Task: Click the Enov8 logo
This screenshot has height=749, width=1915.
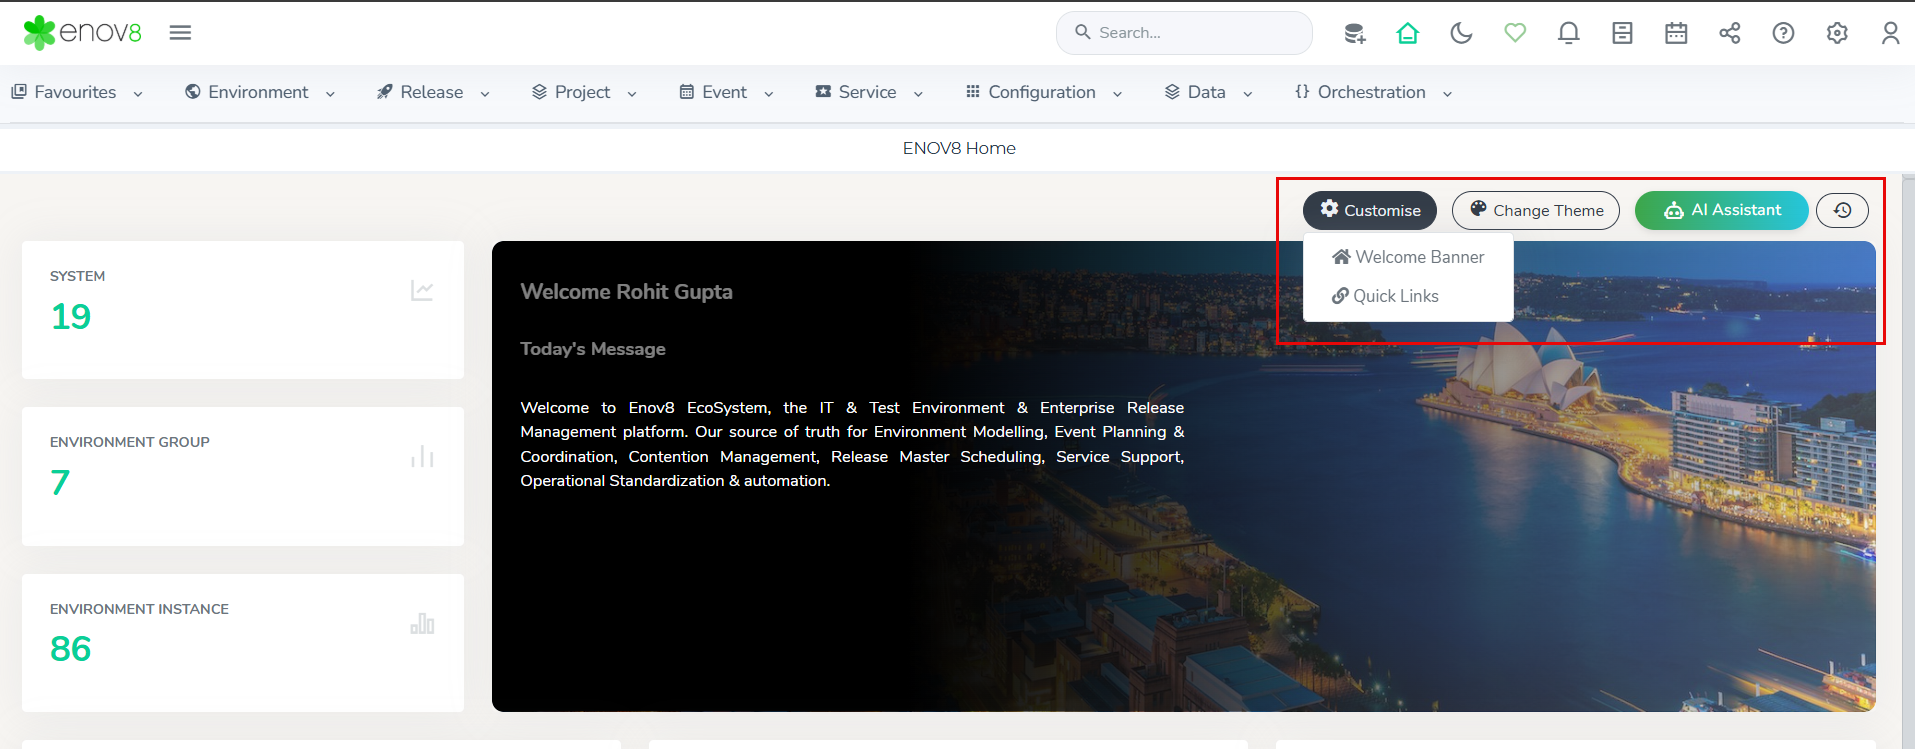Action: point(83,33)
